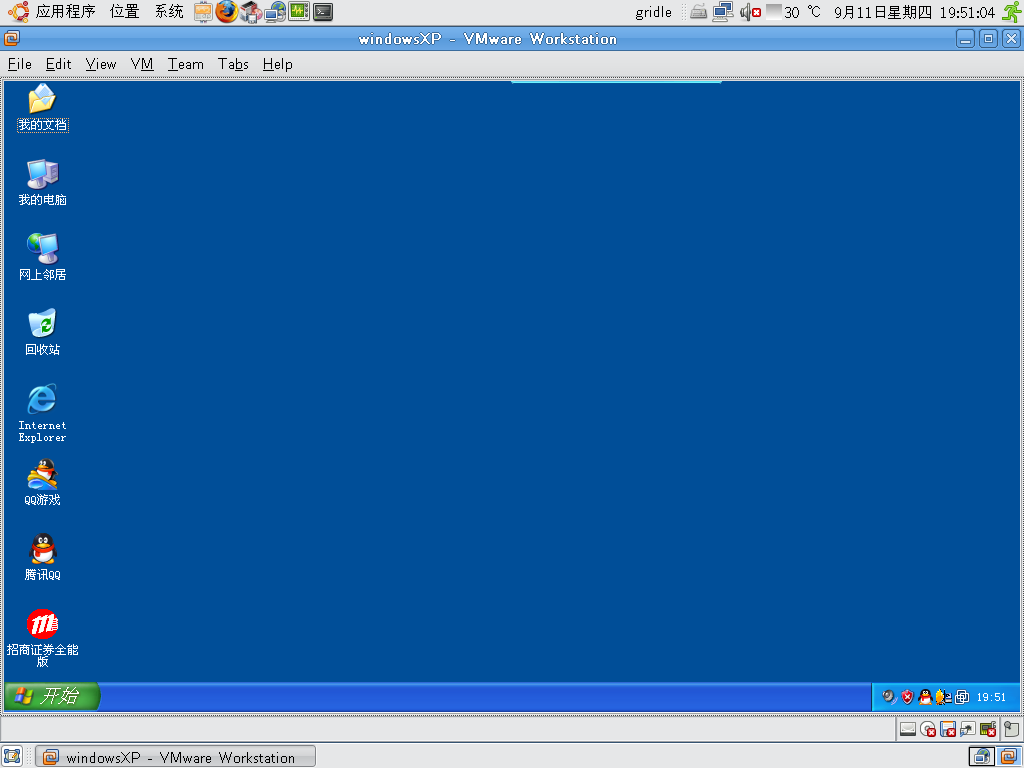Image resolution: width=1024 pixels, height=768 pixels.
Task: Open the 位置 places menu
Action: [x=125, y=12]
